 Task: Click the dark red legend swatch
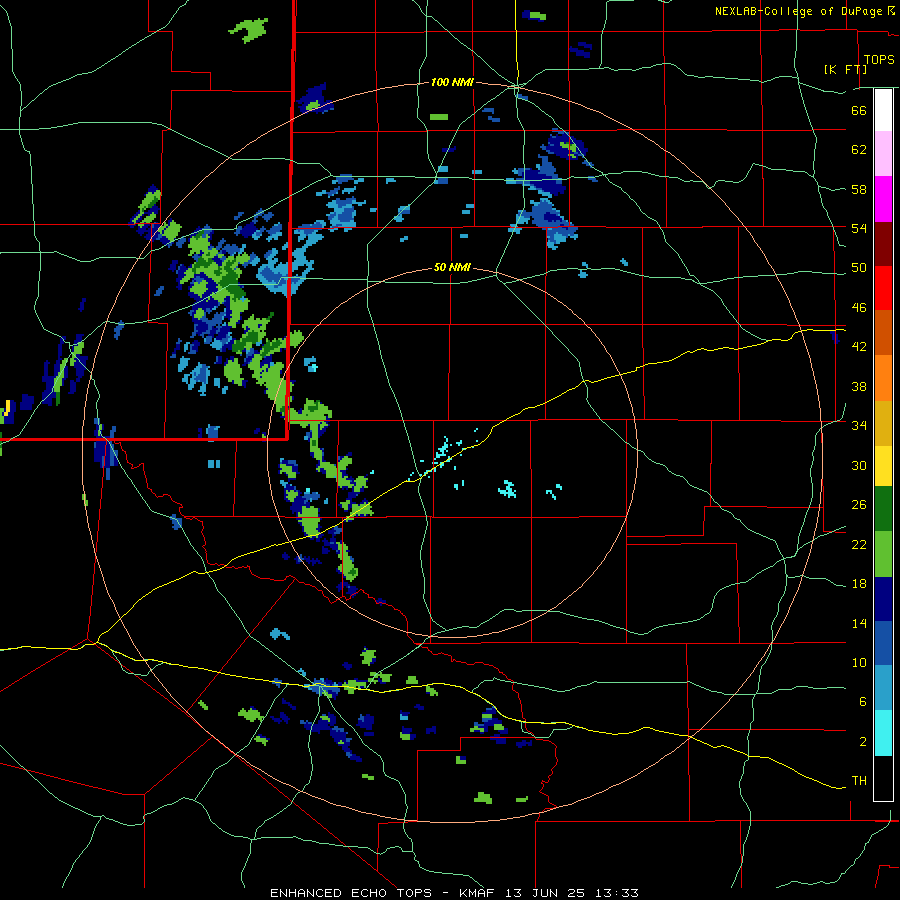coord(883,243)
